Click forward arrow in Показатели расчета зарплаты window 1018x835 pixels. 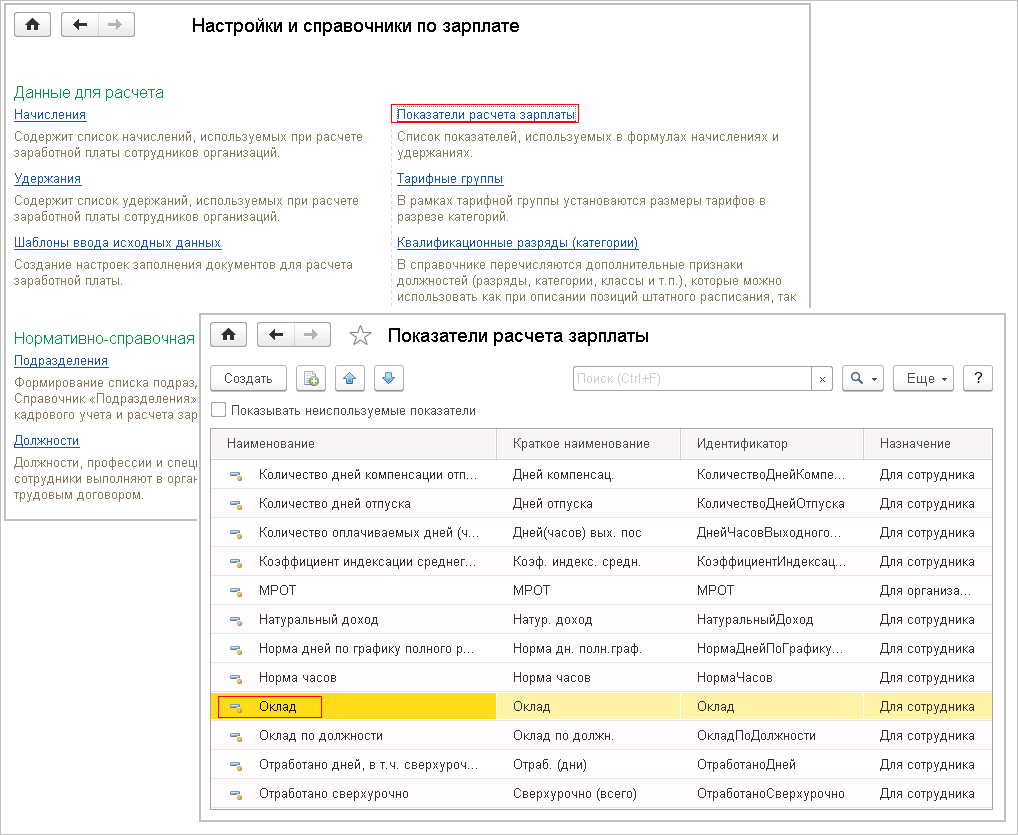click(x=312, y=335)
